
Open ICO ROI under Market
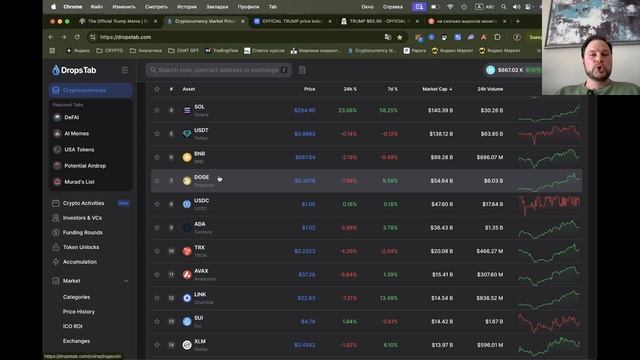pos(73,326)
